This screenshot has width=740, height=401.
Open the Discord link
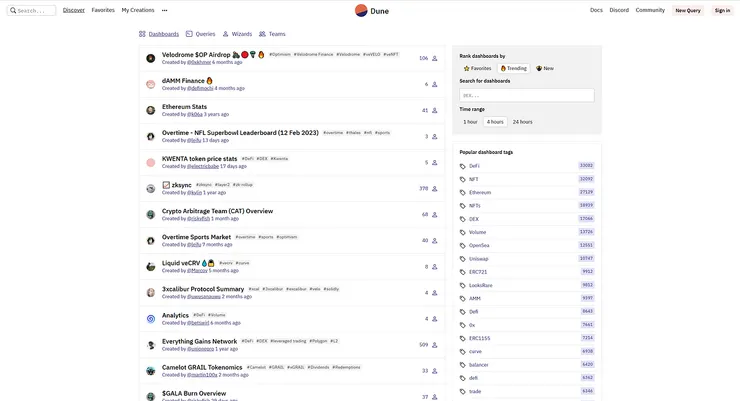619,10
